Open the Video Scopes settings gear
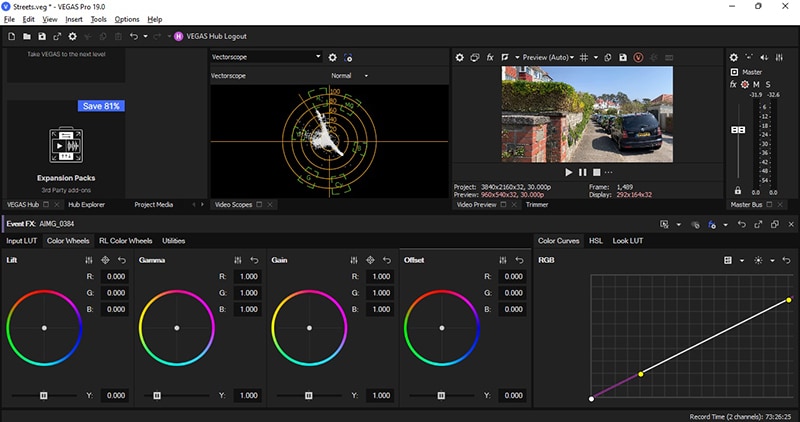The image size is (800, 422). [x=333, y=58]
